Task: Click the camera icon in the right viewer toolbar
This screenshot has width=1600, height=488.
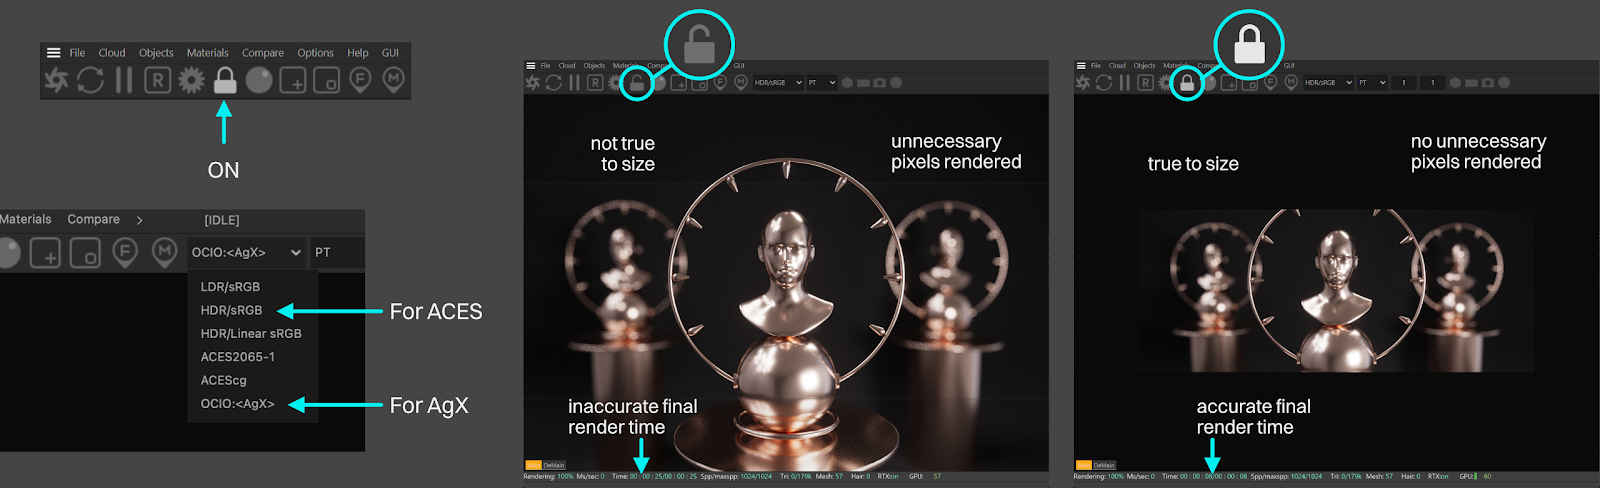Action: pos(1488,83)
